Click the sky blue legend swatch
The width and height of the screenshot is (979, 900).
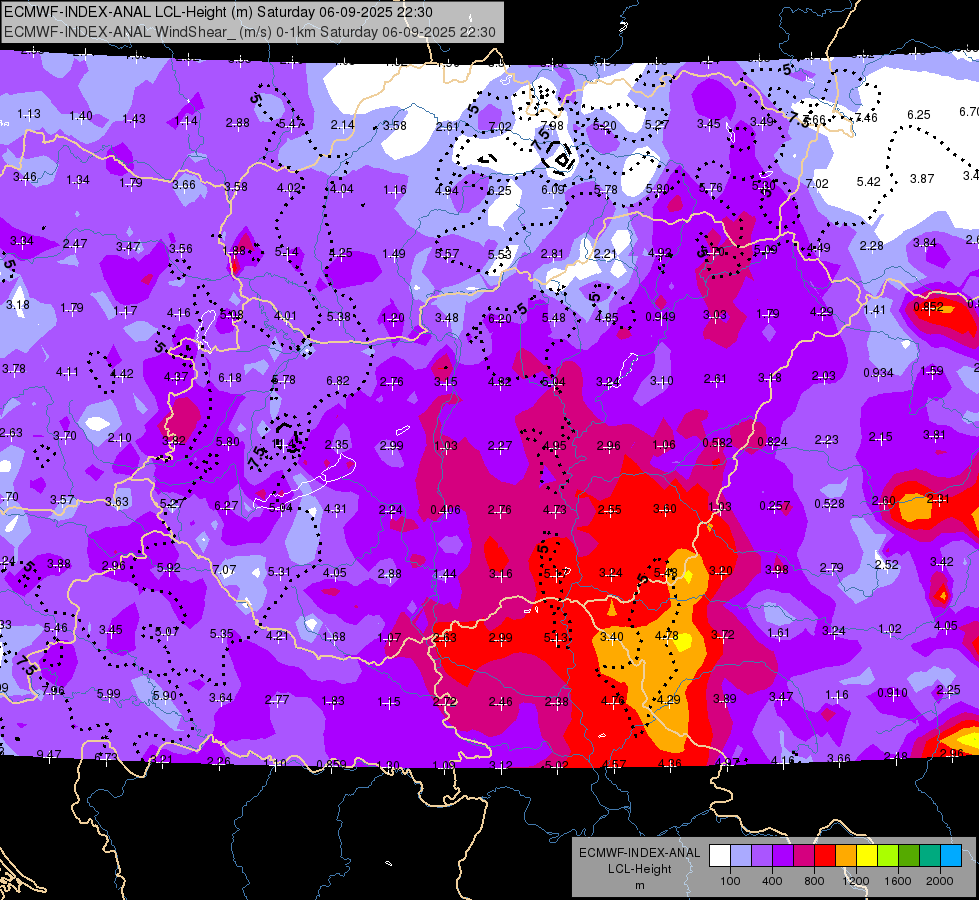pyautogui.click(x=951, y=856)
